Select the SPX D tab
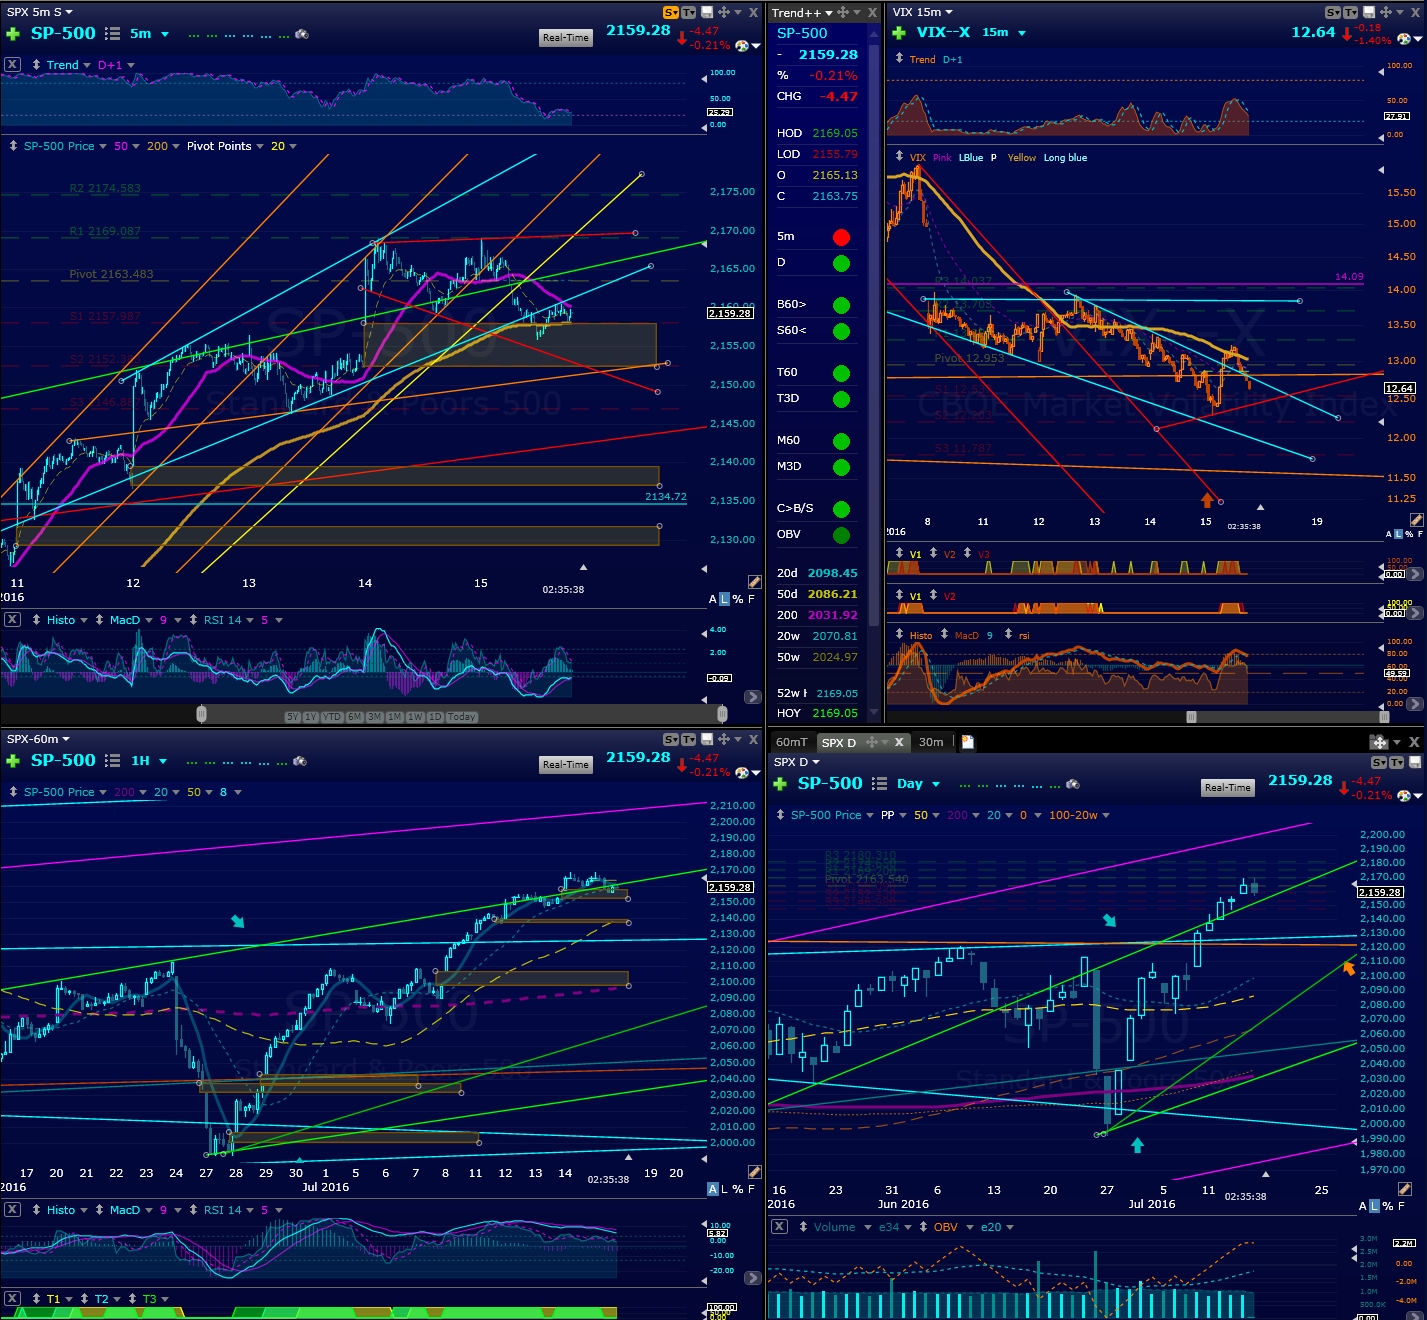Viewport: 1427px width, 1320px height. click(x=839, y=742)
